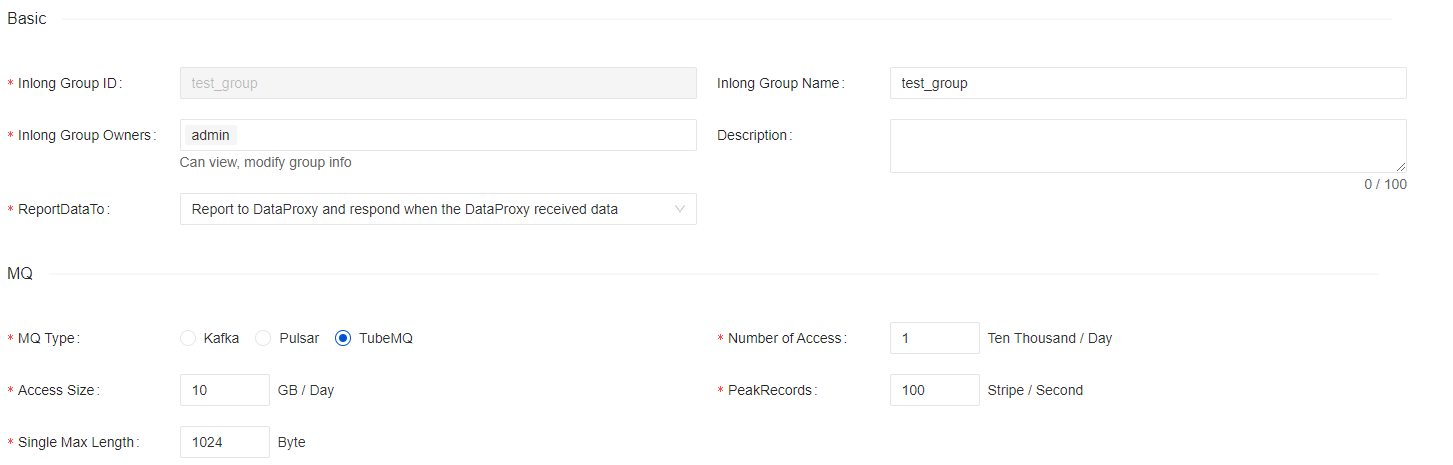The image size is (1453, 465).
Task: Select the TubeMQ radio option
Action: click(x=343, y=338)
